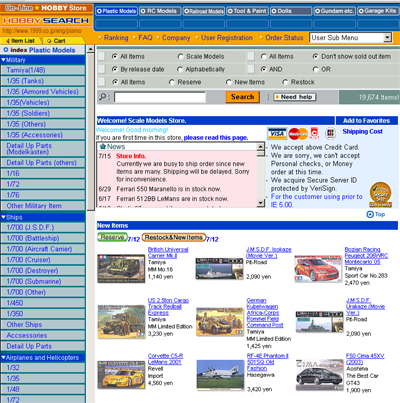Click the Need help button
This screenshot has width=400, height=403.
click(x=295, y=97)
